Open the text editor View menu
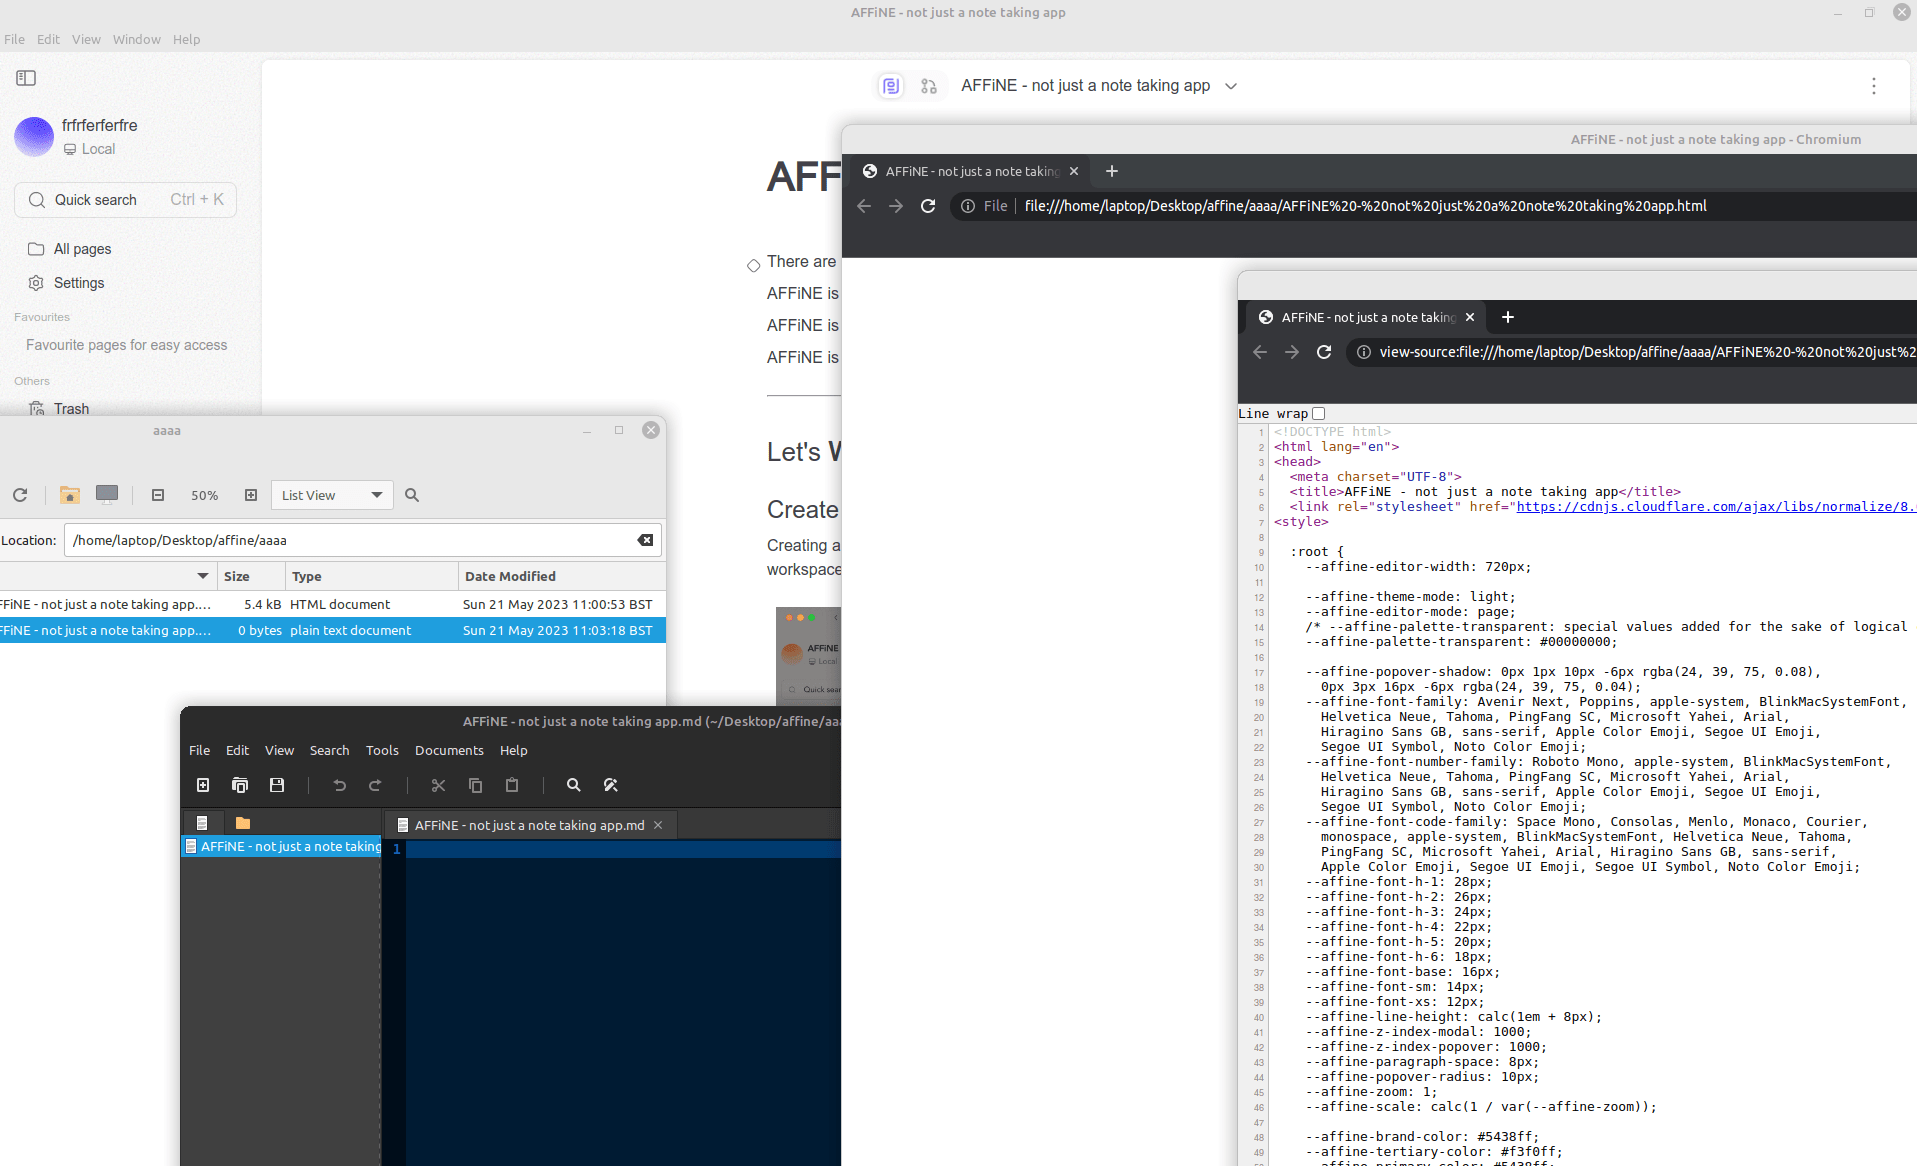Viewport: 1917px width, 1166px height. coord(279,750)
